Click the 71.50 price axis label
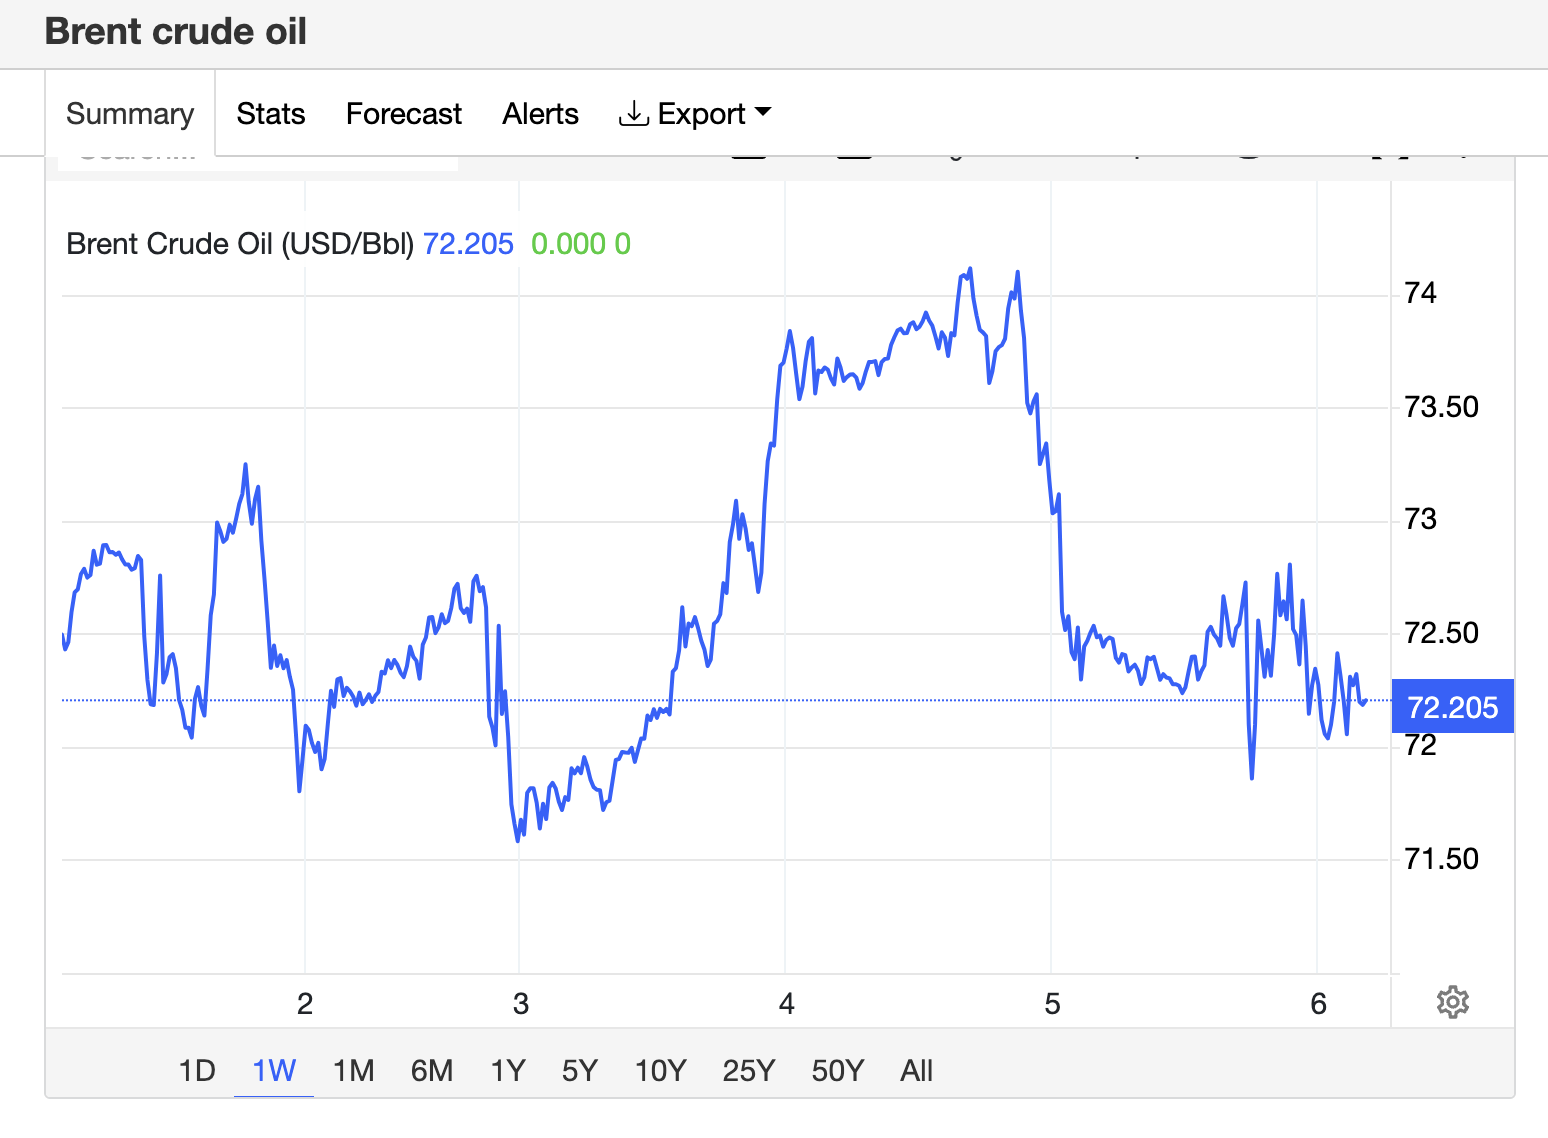 (1442, 859)
